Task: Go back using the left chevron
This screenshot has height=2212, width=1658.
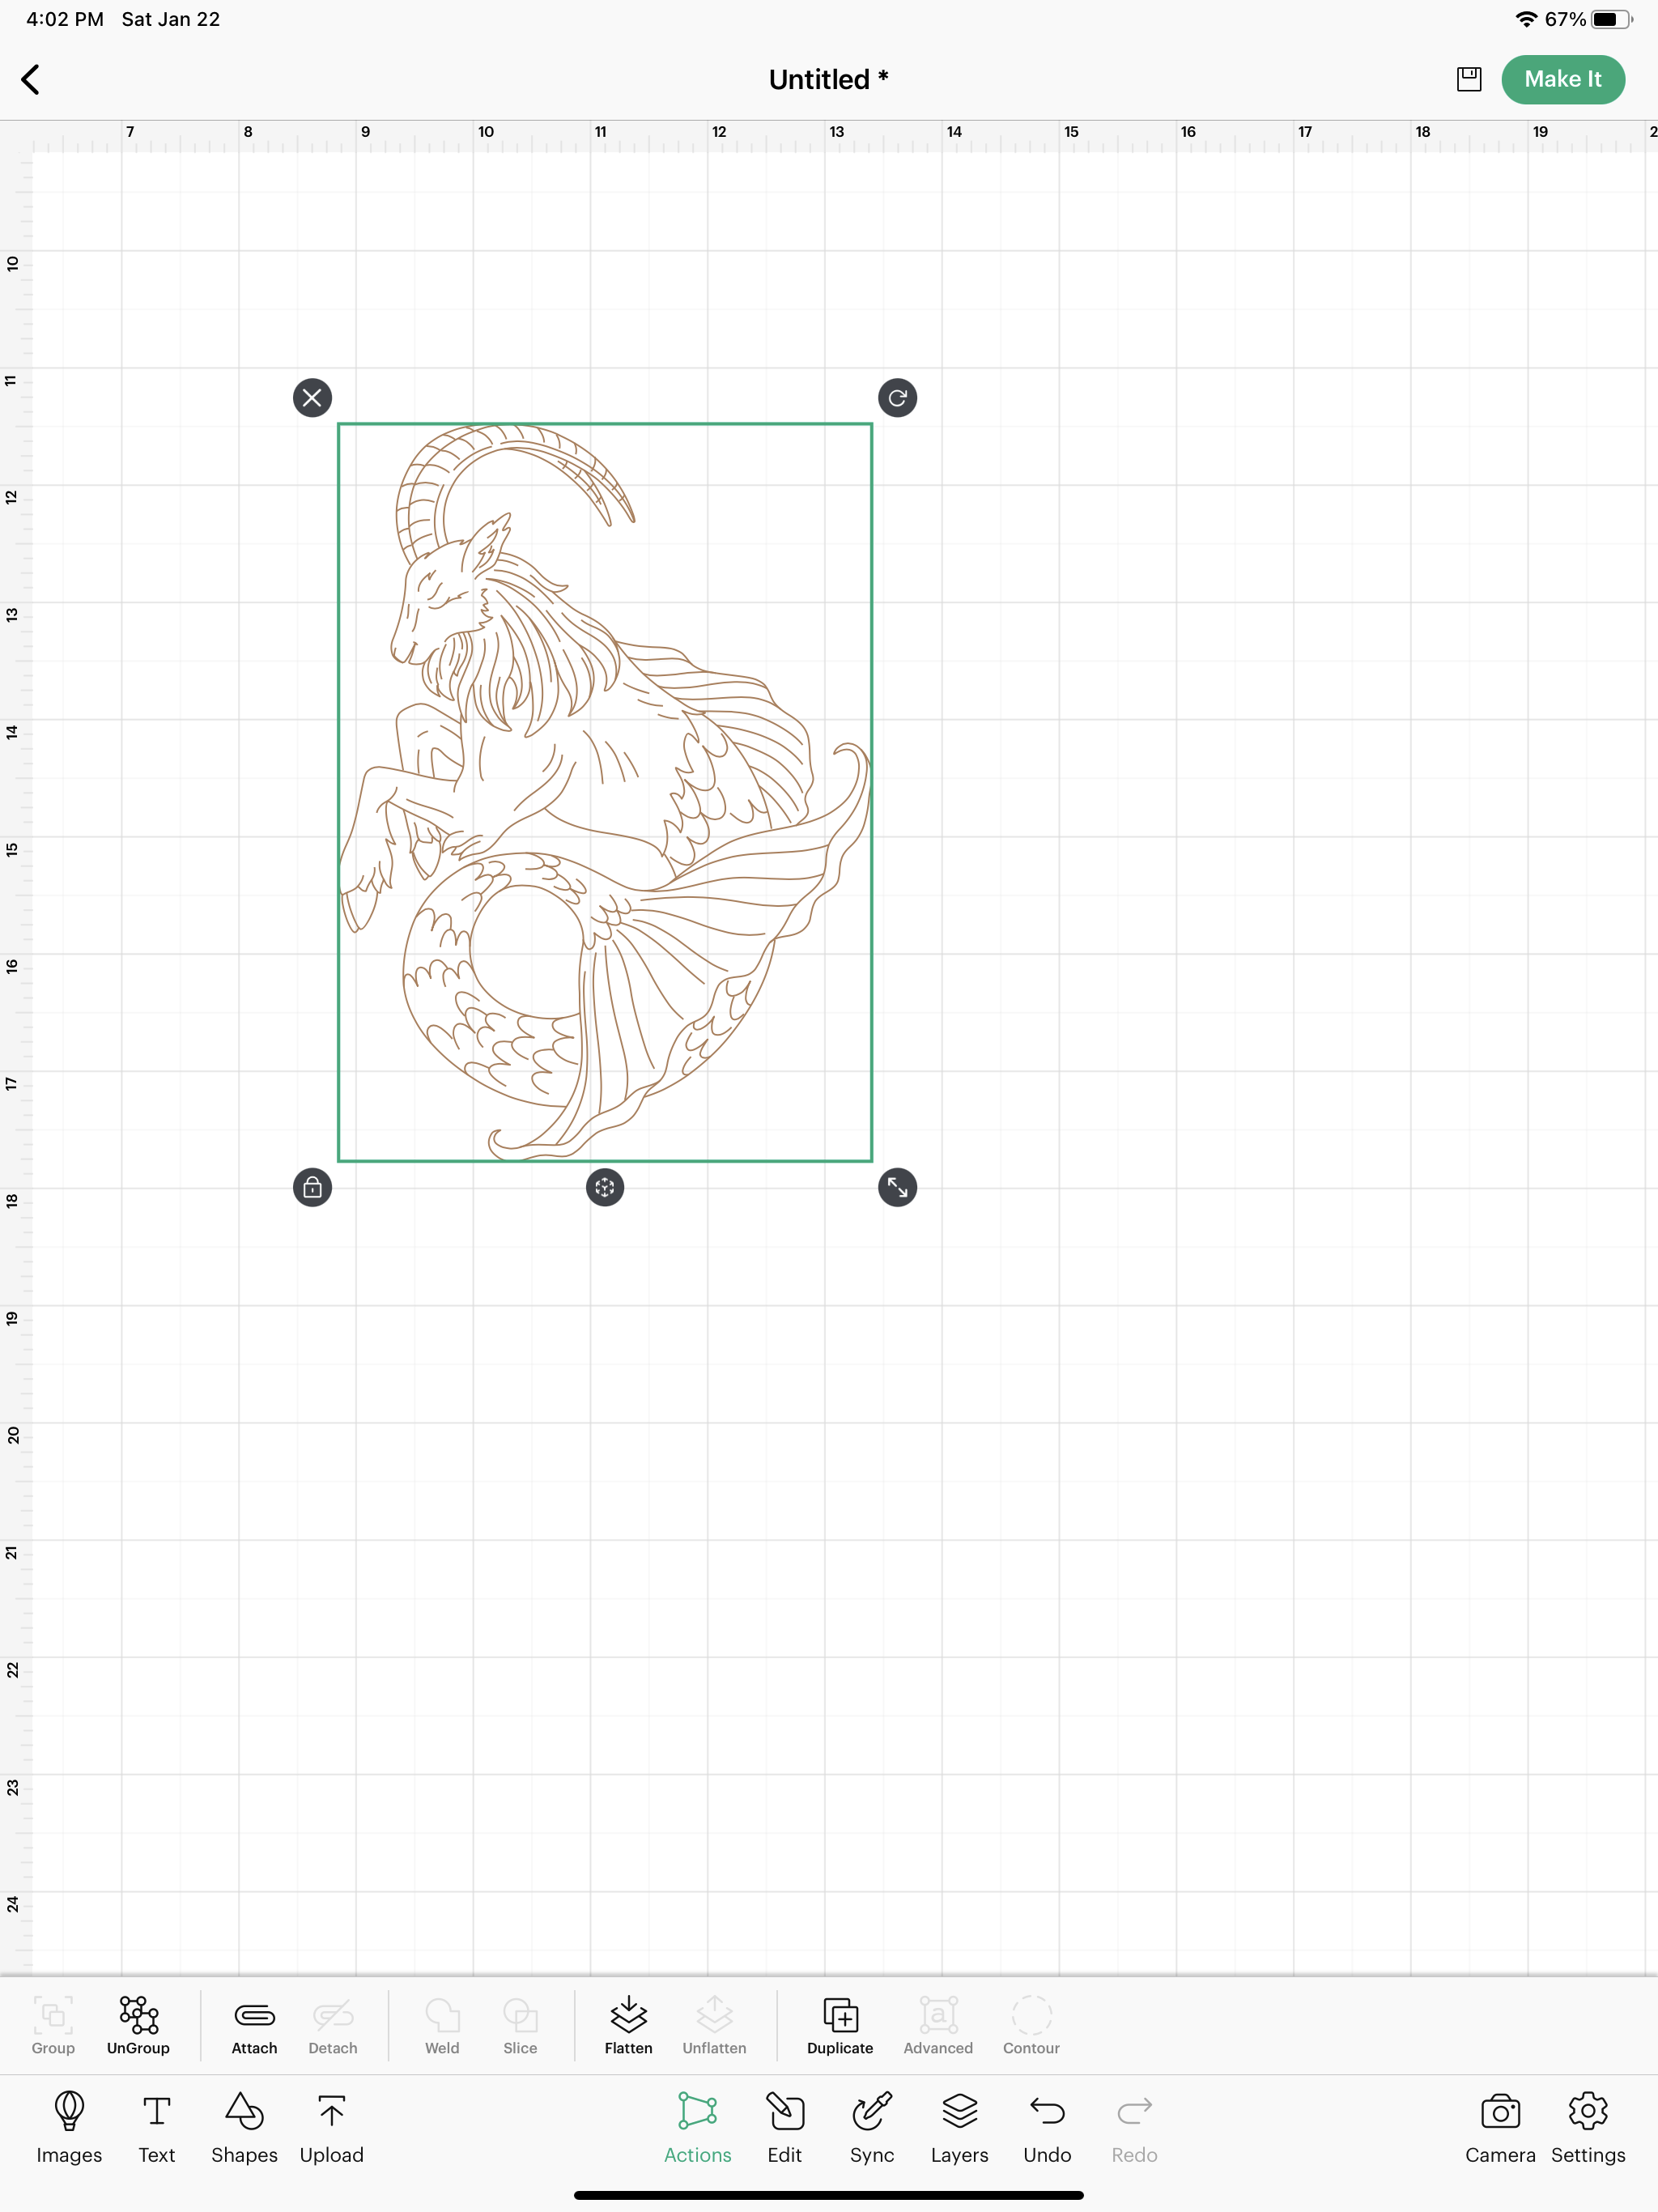Action: click(31, 79)
